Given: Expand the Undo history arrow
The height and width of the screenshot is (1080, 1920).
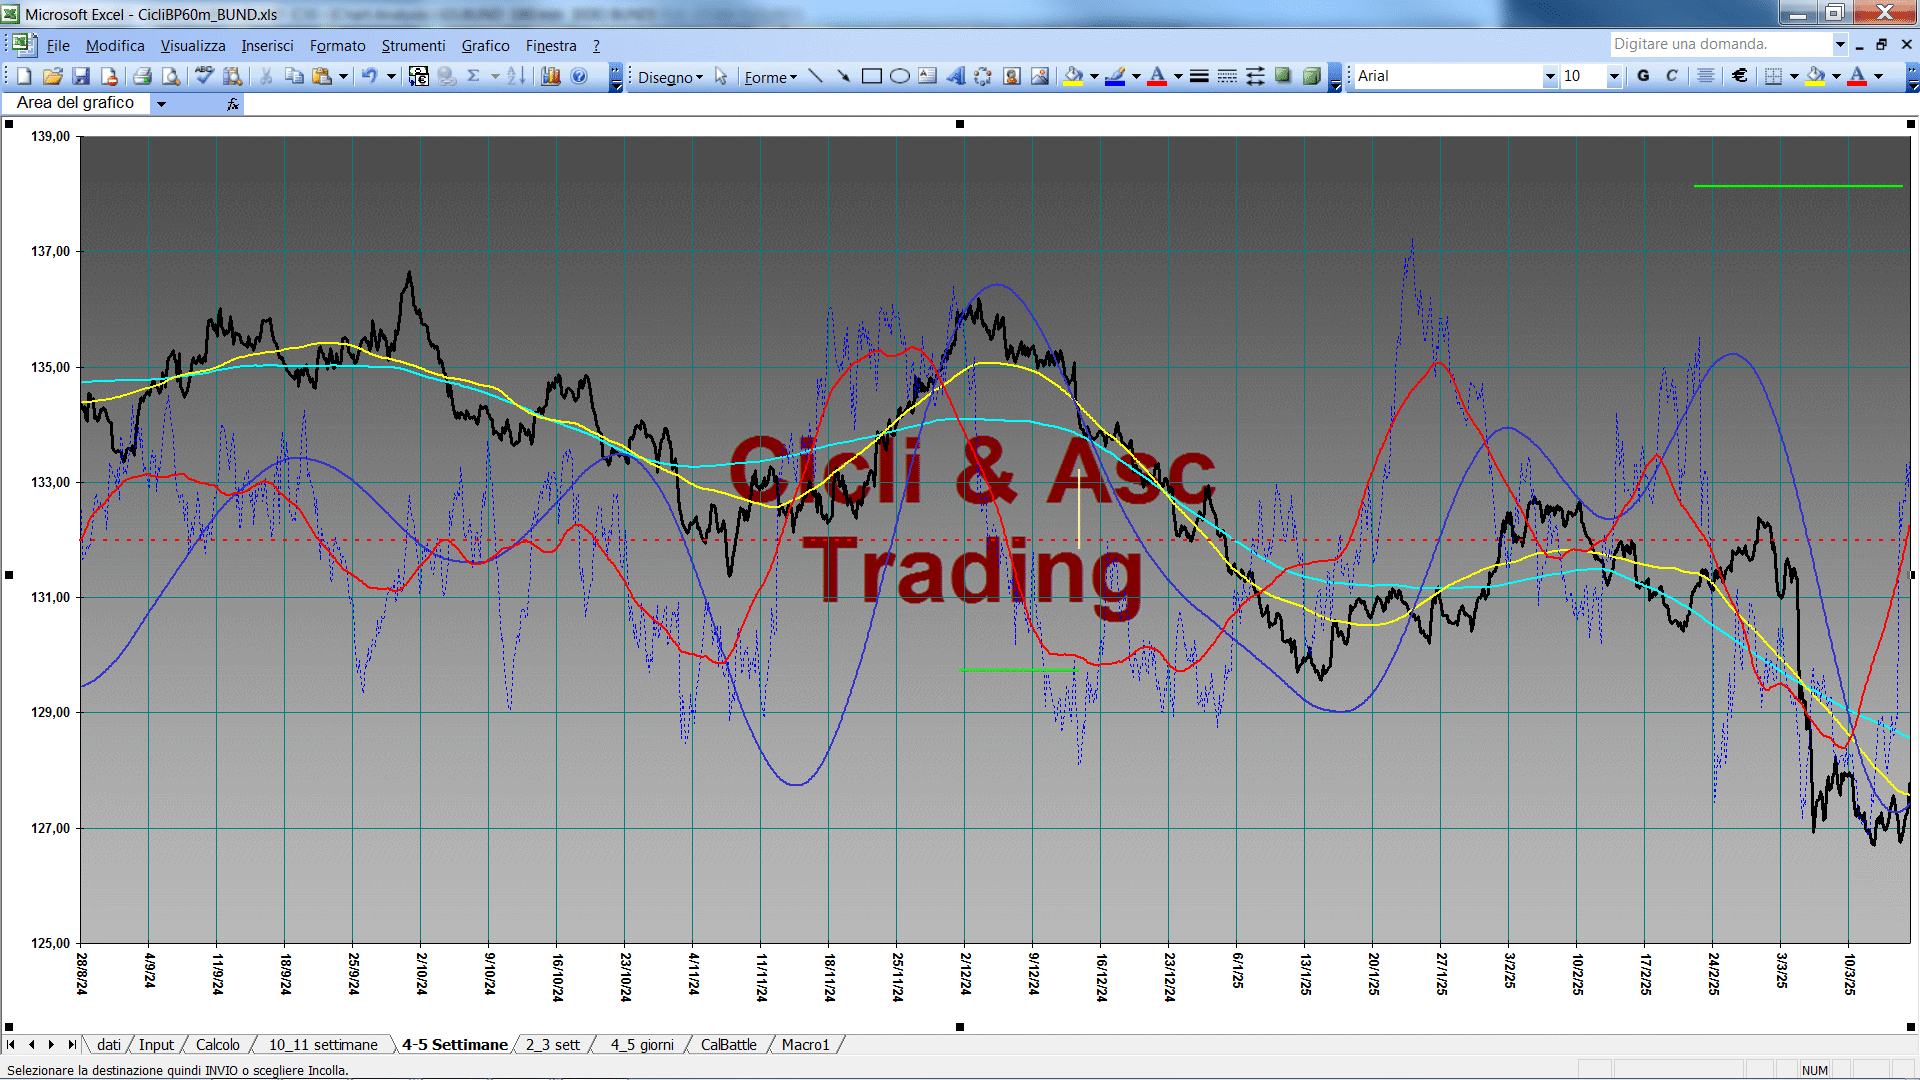Looking at the screenshot, I should pos(391,76).
